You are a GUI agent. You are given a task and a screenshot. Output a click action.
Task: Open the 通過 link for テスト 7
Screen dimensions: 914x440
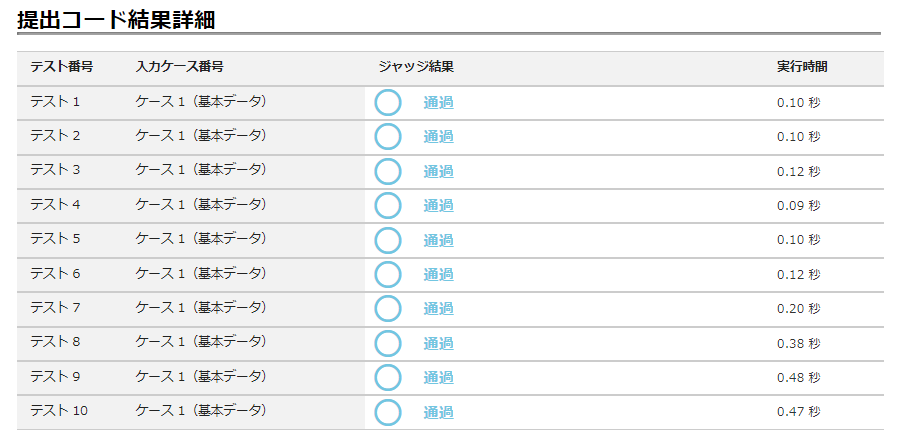point(438,309)
